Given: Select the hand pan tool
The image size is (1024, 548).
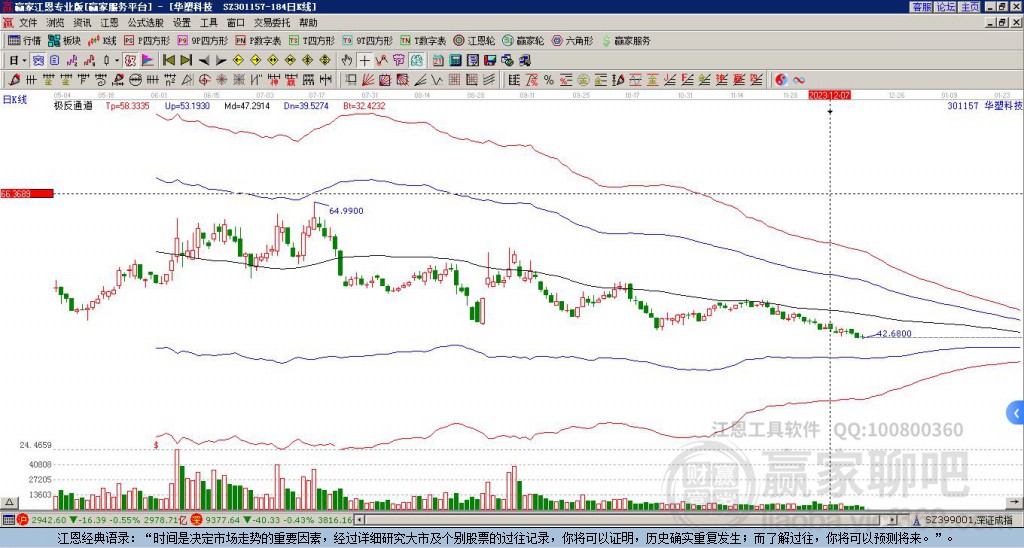Looking at the screenshot, I should 347,60.
